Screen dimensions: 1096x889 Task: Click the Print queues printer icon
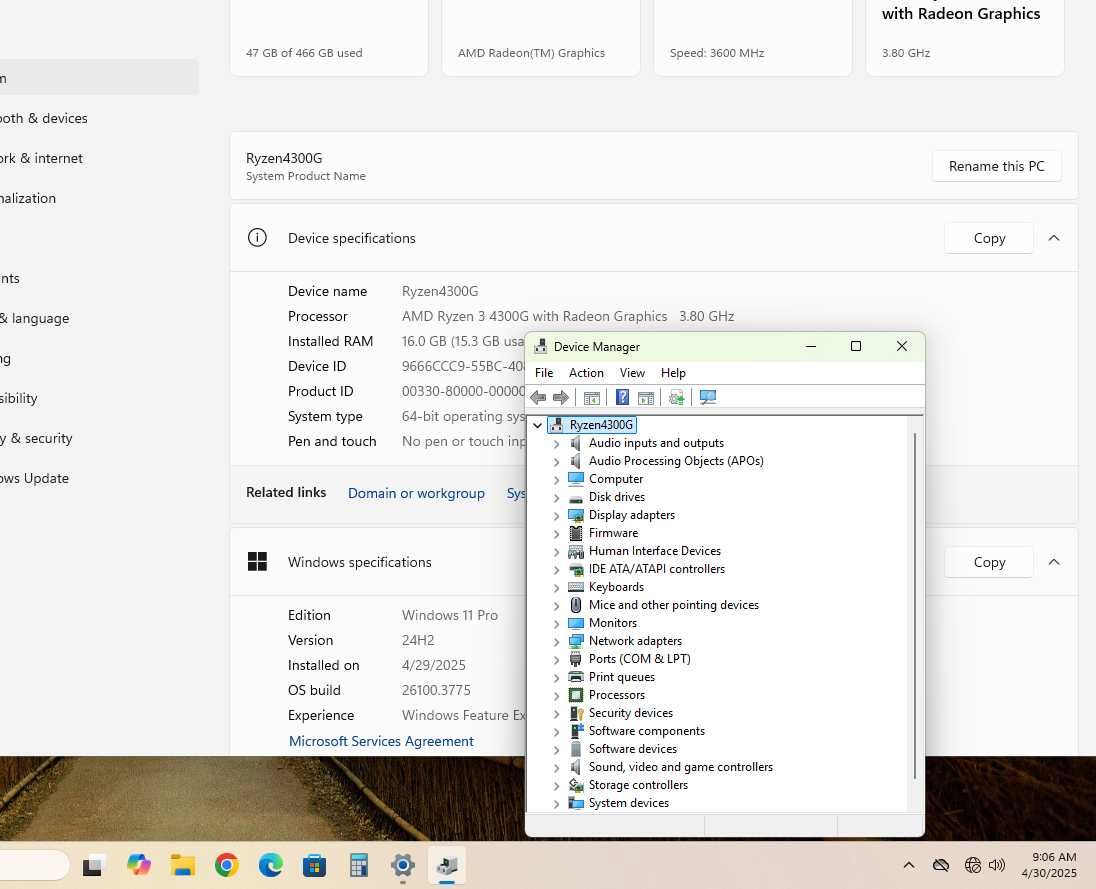point(576,677)
